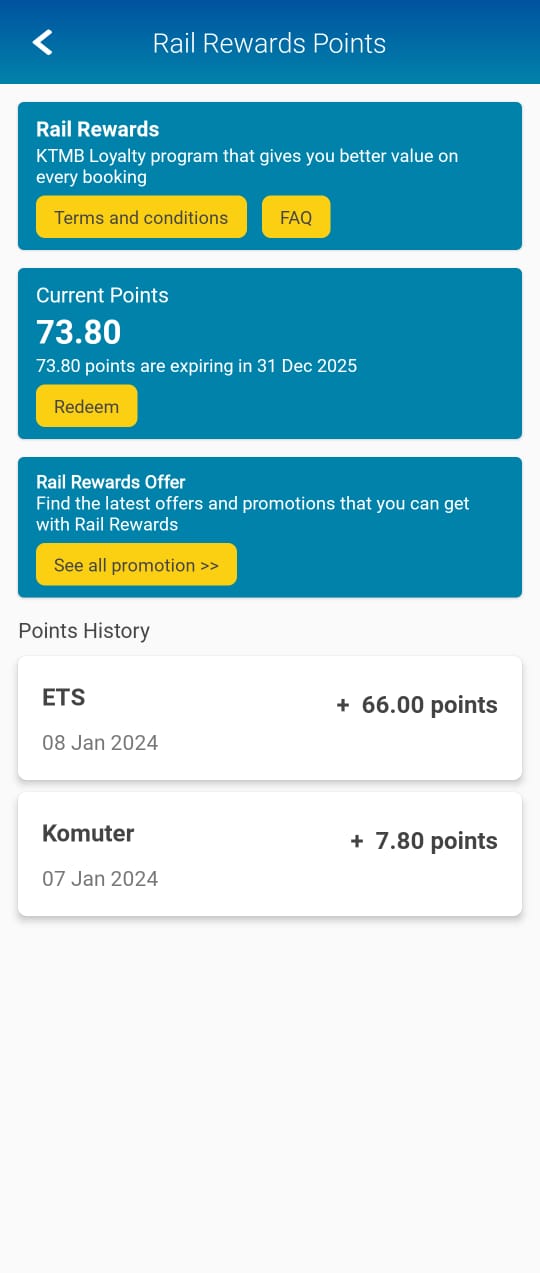Viewport: 540px width, 1273px height.
Task: Tap the 07 Jan 2024 date
Action: [100, 879]
